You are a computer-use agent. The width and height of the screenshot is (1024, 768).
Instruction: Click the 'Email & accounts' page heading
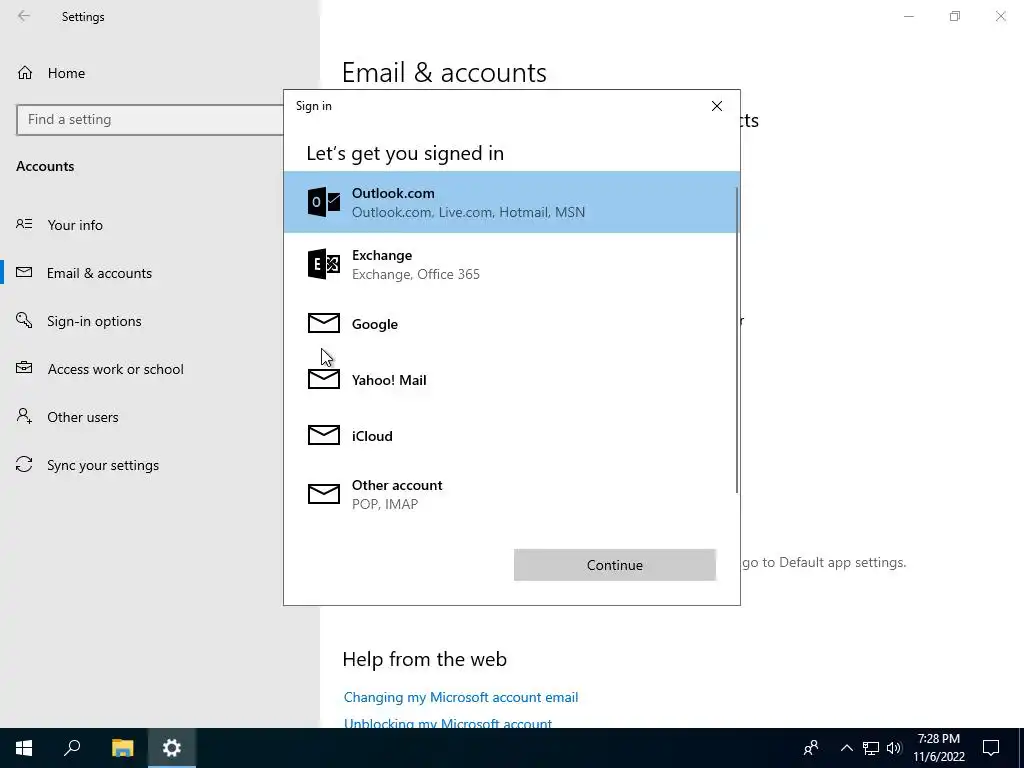pyautogui.click(x=444, y=72)
